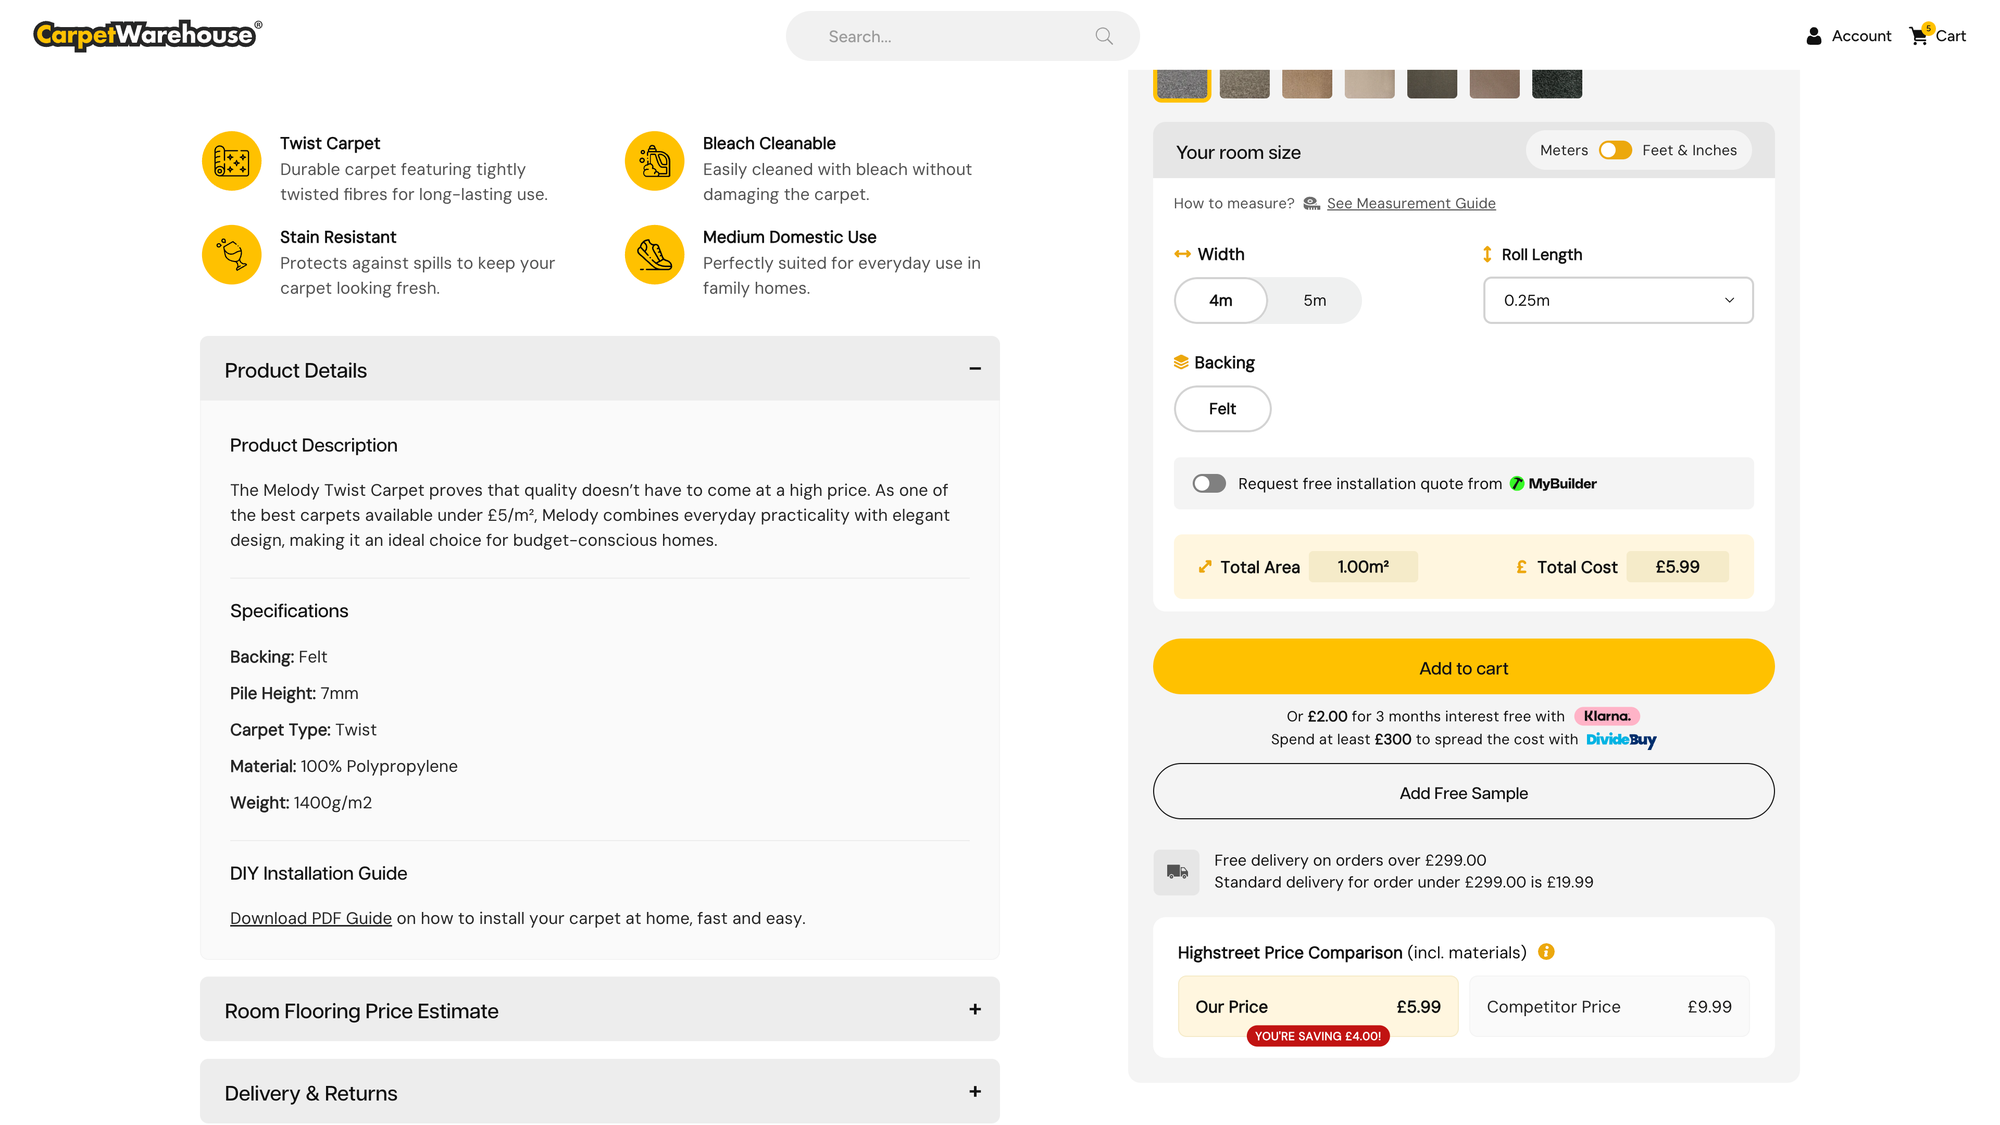Open the shopping cart icon
This screenshot has height=1125, width=2000.
tap(1920, 35)
